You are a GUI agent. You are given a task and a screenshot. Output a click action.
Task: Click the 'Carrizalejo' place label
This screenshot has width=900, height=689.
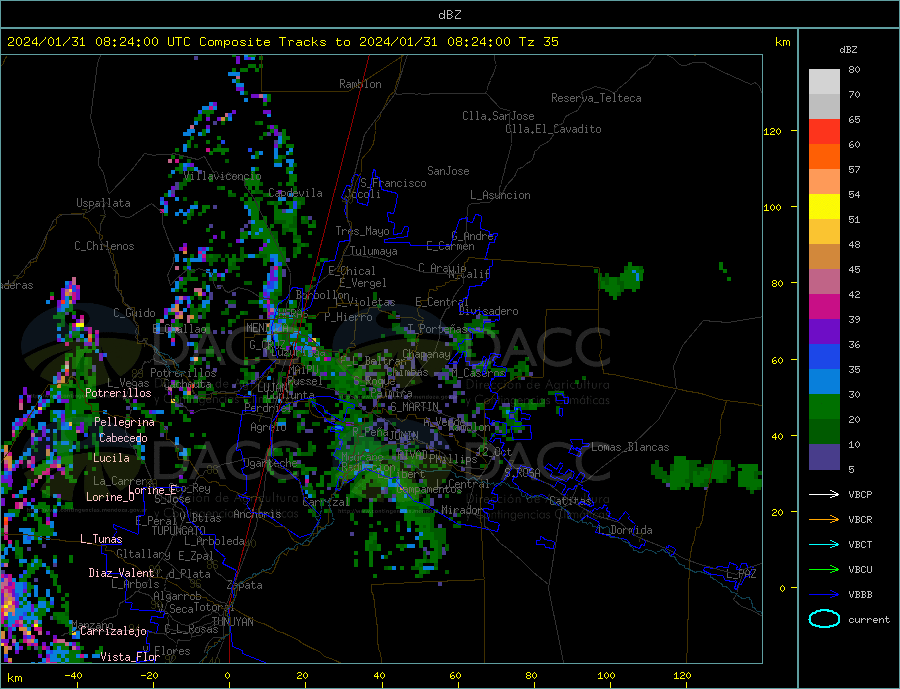(113, 631)
